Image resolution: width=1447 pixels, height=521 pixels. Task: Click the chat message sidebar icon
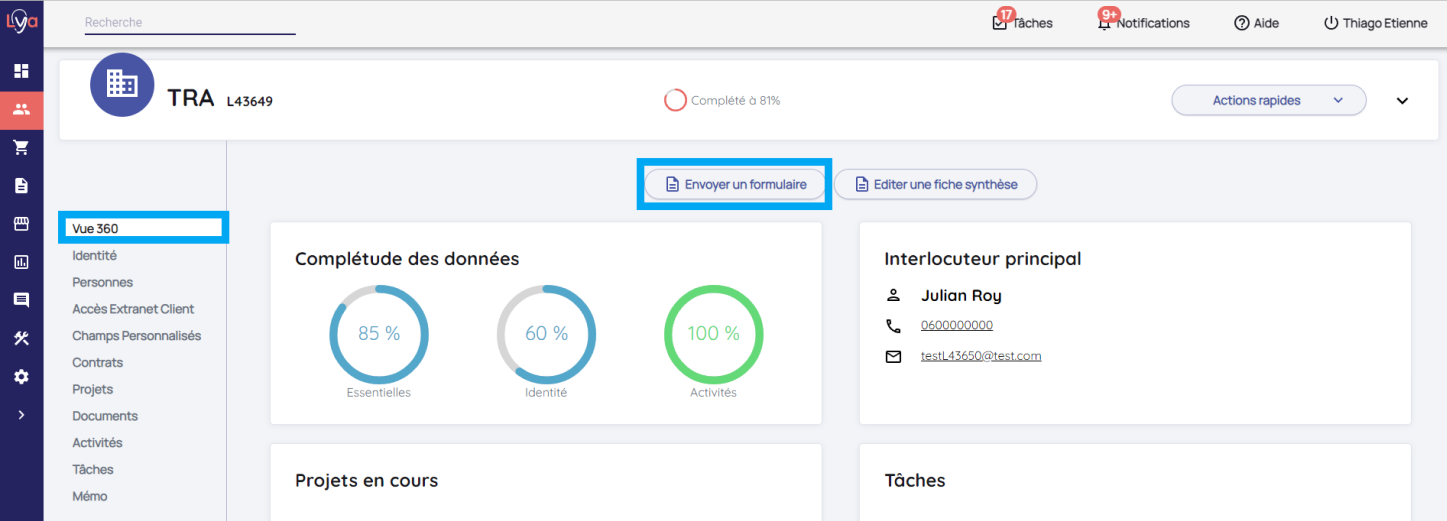click(x=21, y=300)
